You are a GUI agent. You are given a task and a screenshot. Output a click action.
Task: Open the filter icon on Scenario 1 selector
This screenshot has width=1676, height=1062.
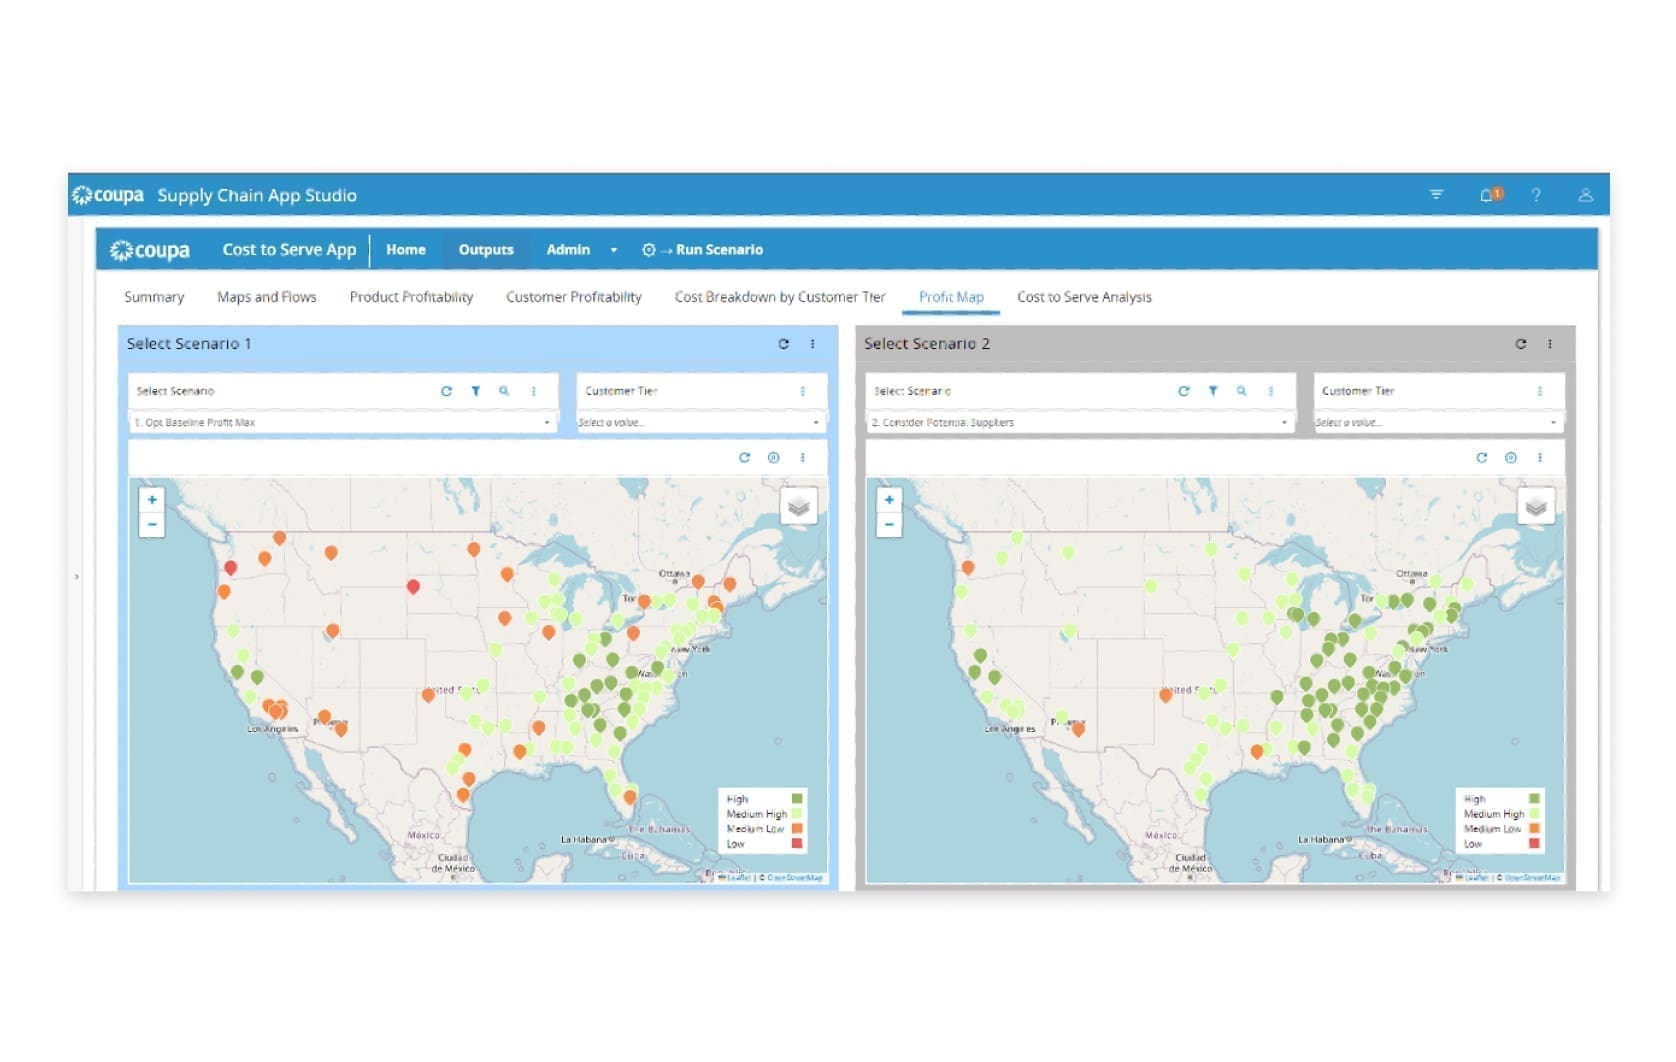click(x=476, y=392)
